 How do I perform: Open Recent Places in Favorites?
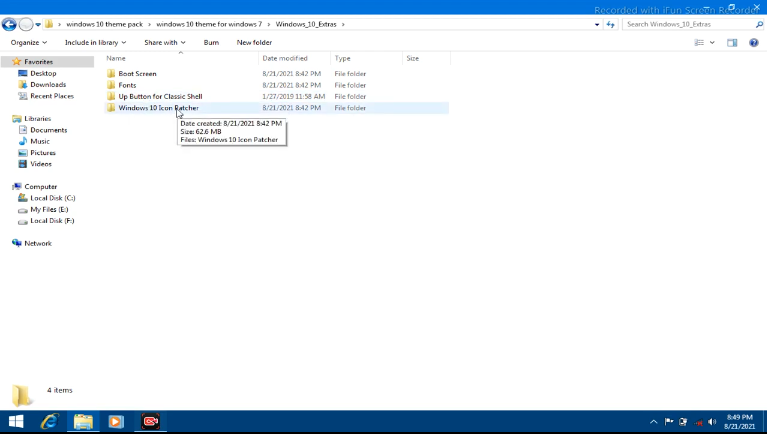coord(52,96)
